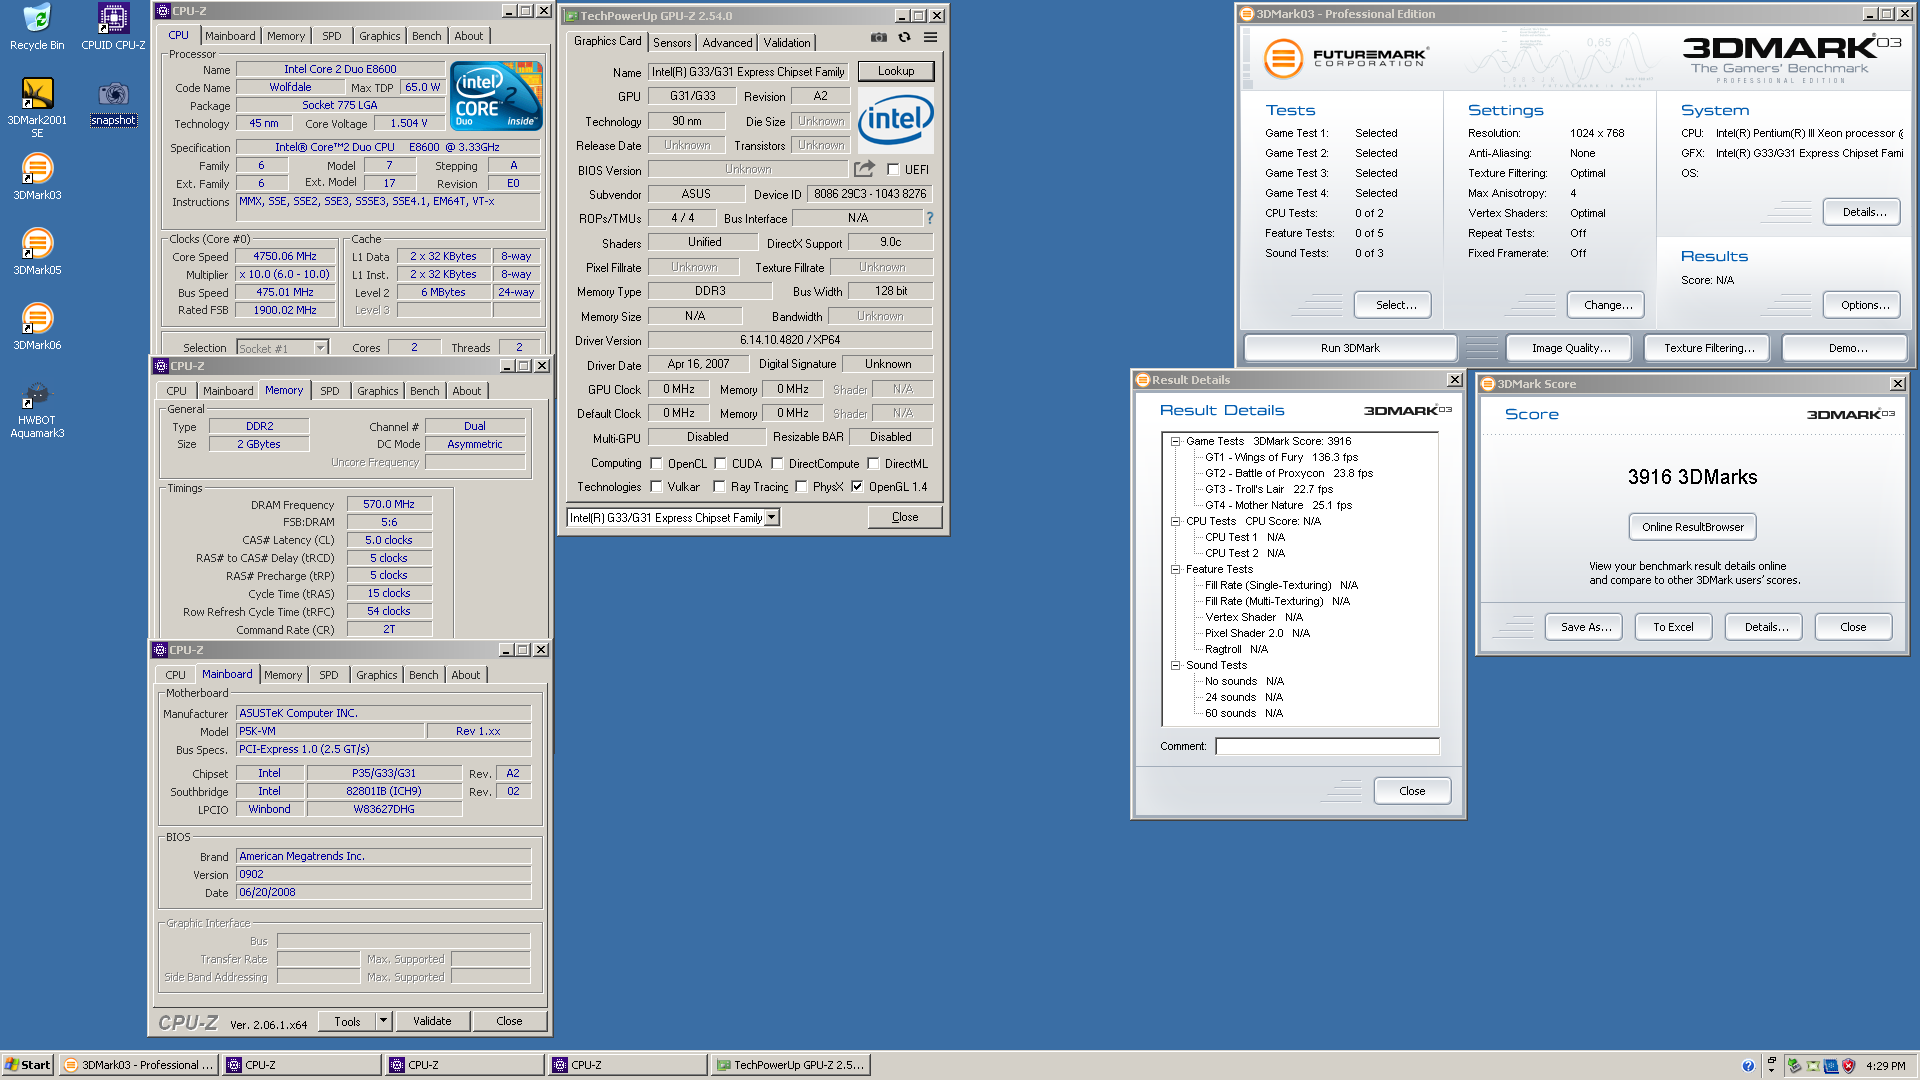Launch 3DMark03 desktop shortcut
Viewport: 1920px width, 1080px height.
point(37,177)
